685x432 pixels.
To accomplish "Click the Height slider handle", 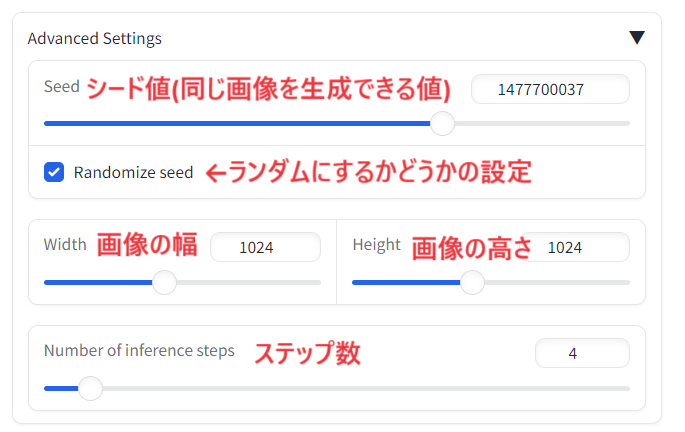I will pos(472,282).
